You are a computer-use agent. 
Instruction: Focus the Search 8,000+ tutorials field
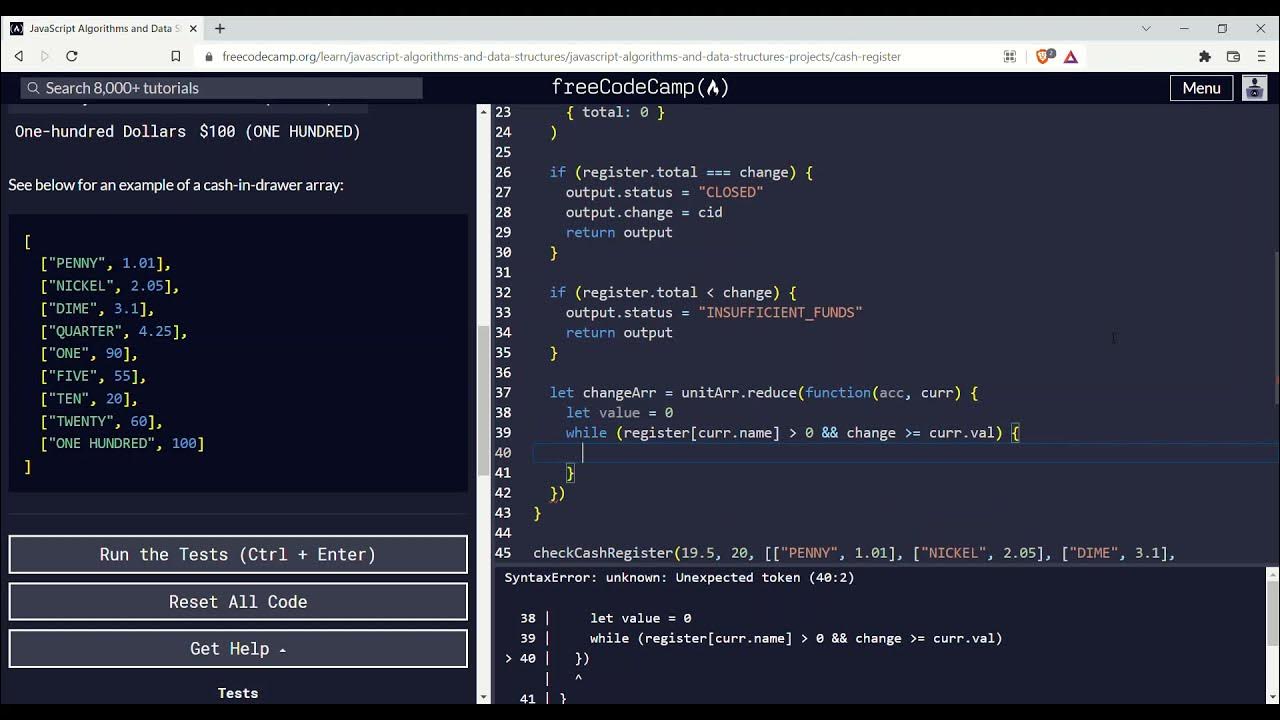222,88
